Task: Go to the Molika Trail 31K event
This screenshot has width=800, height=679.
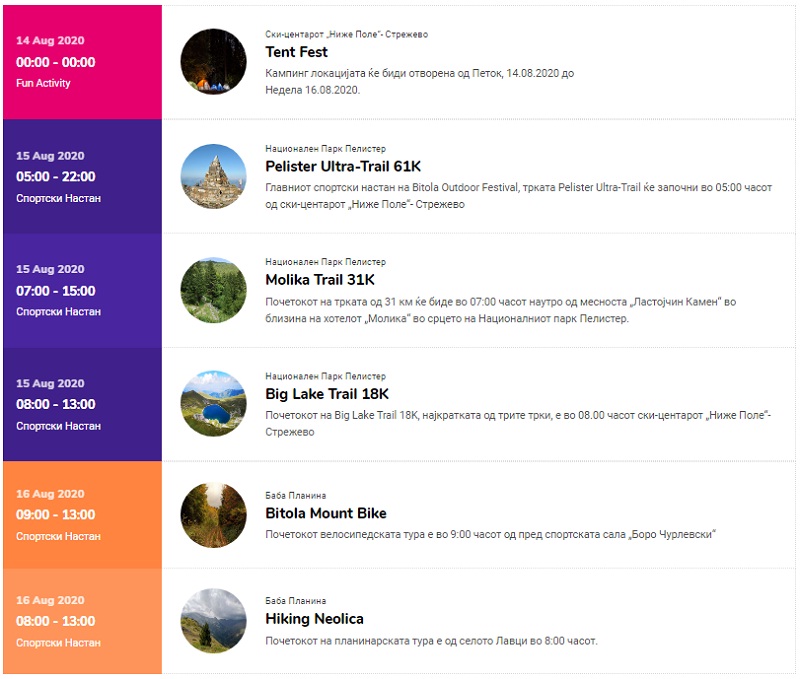Action: tap(320, 280)
